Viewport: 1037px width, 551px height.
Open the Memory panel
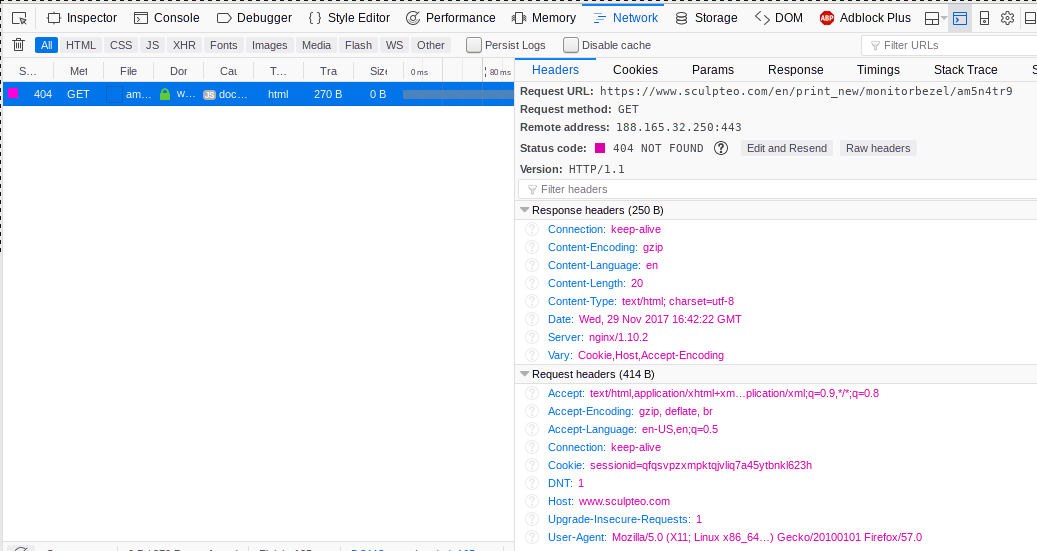coord(544,18)
